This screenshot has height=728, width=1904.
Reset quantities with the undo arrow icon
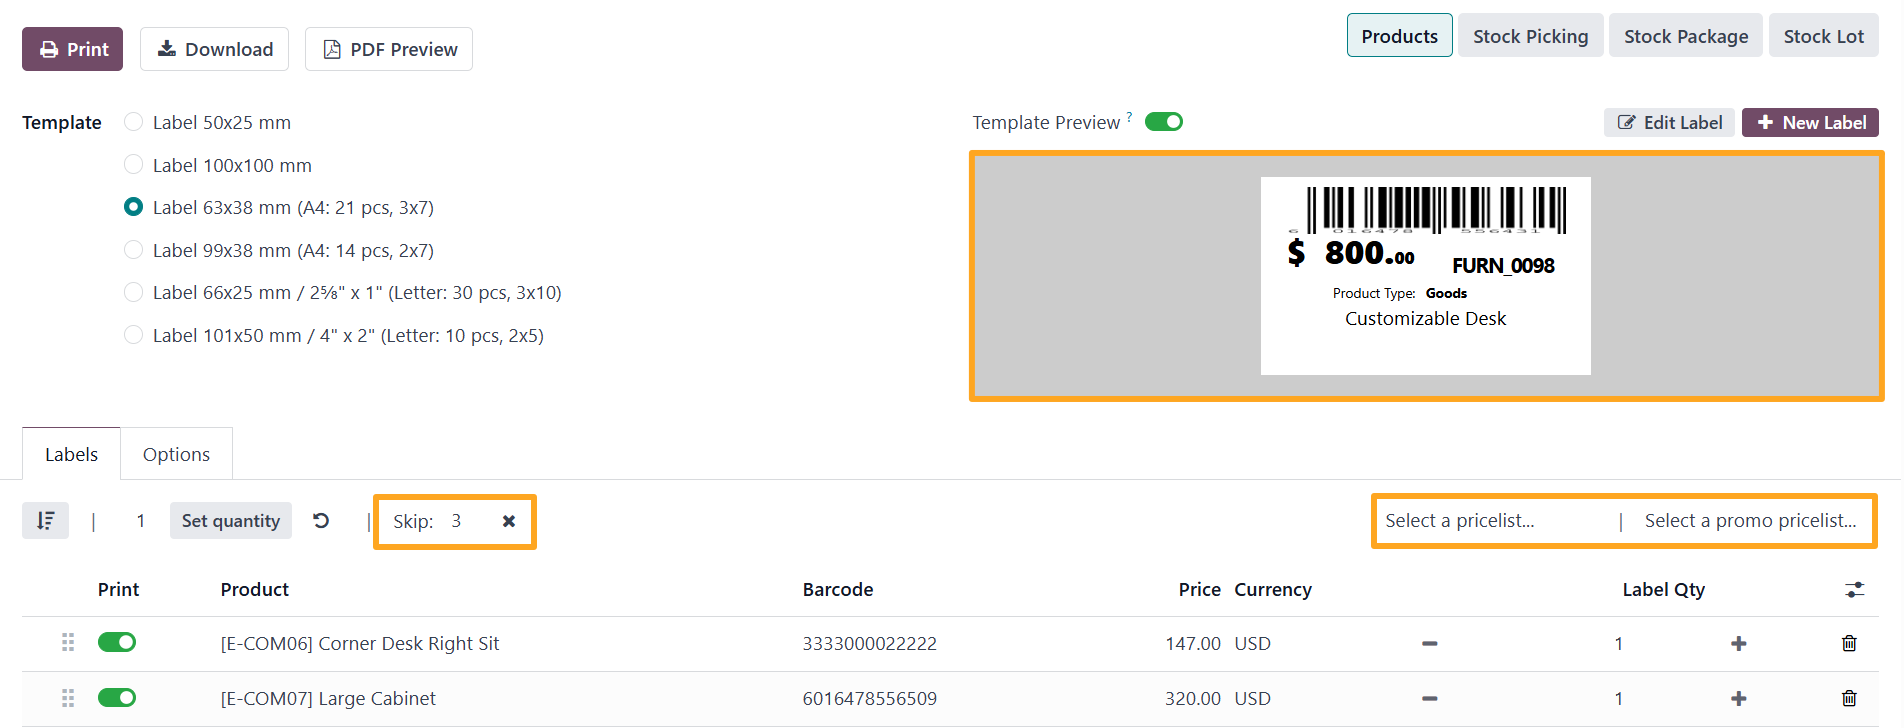coord(321,521)
